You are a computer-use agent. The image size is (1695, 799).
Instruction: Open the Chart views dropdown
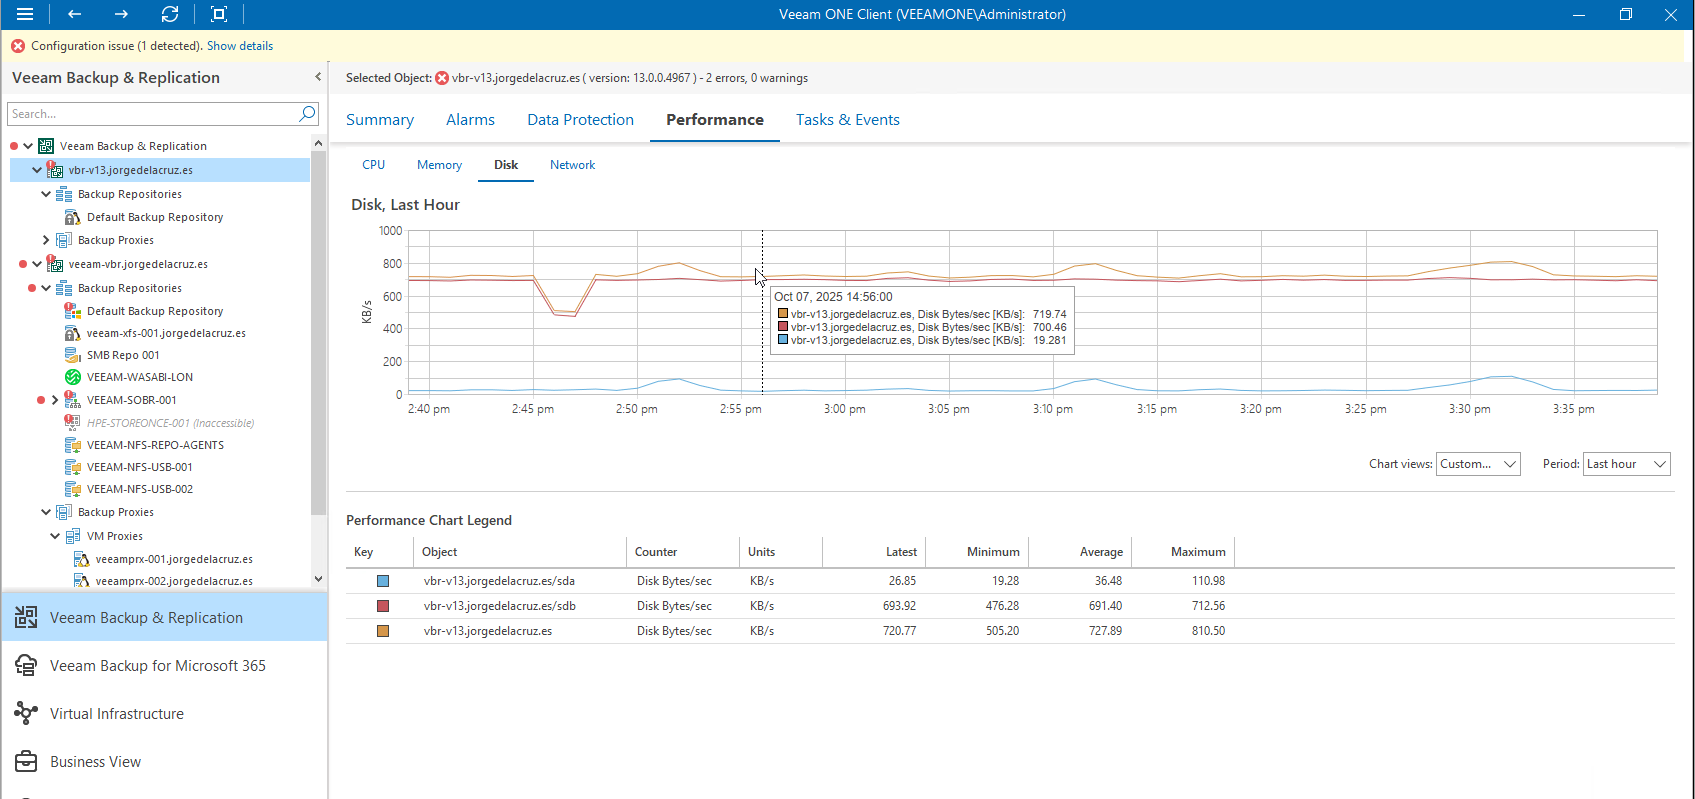[1477, 464]
